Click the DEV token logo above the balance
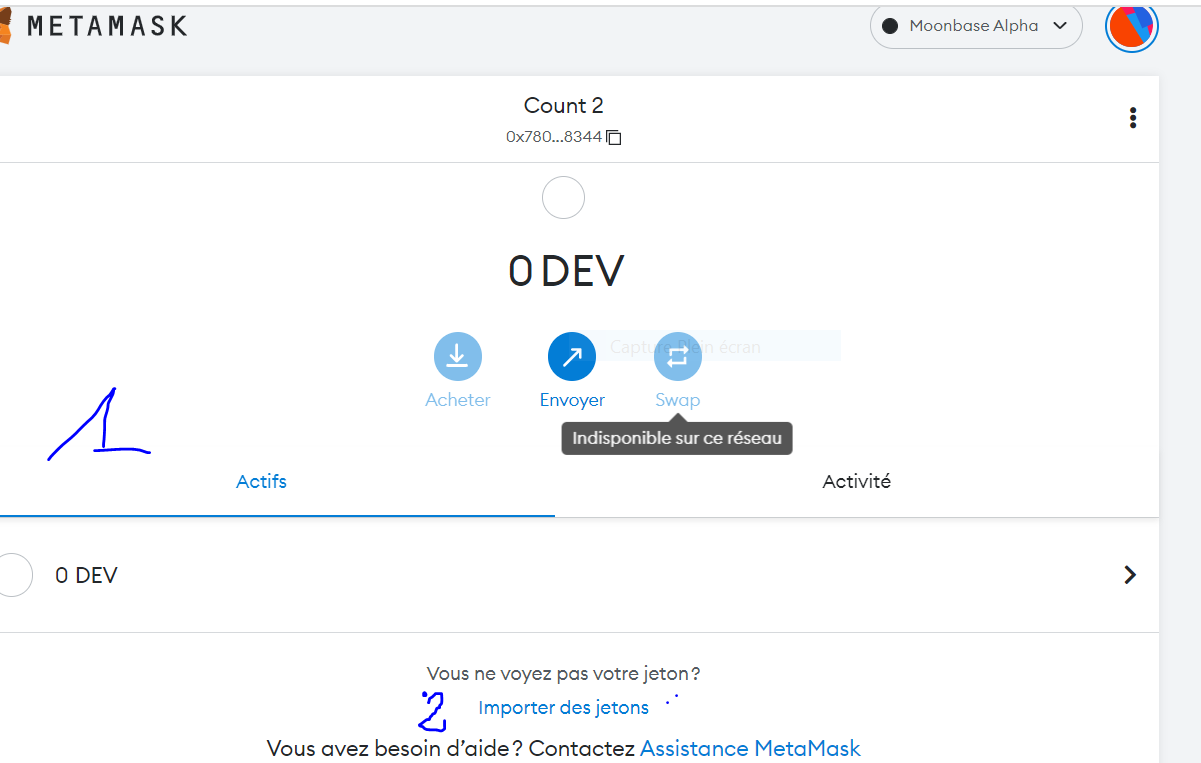 point(563,198)
